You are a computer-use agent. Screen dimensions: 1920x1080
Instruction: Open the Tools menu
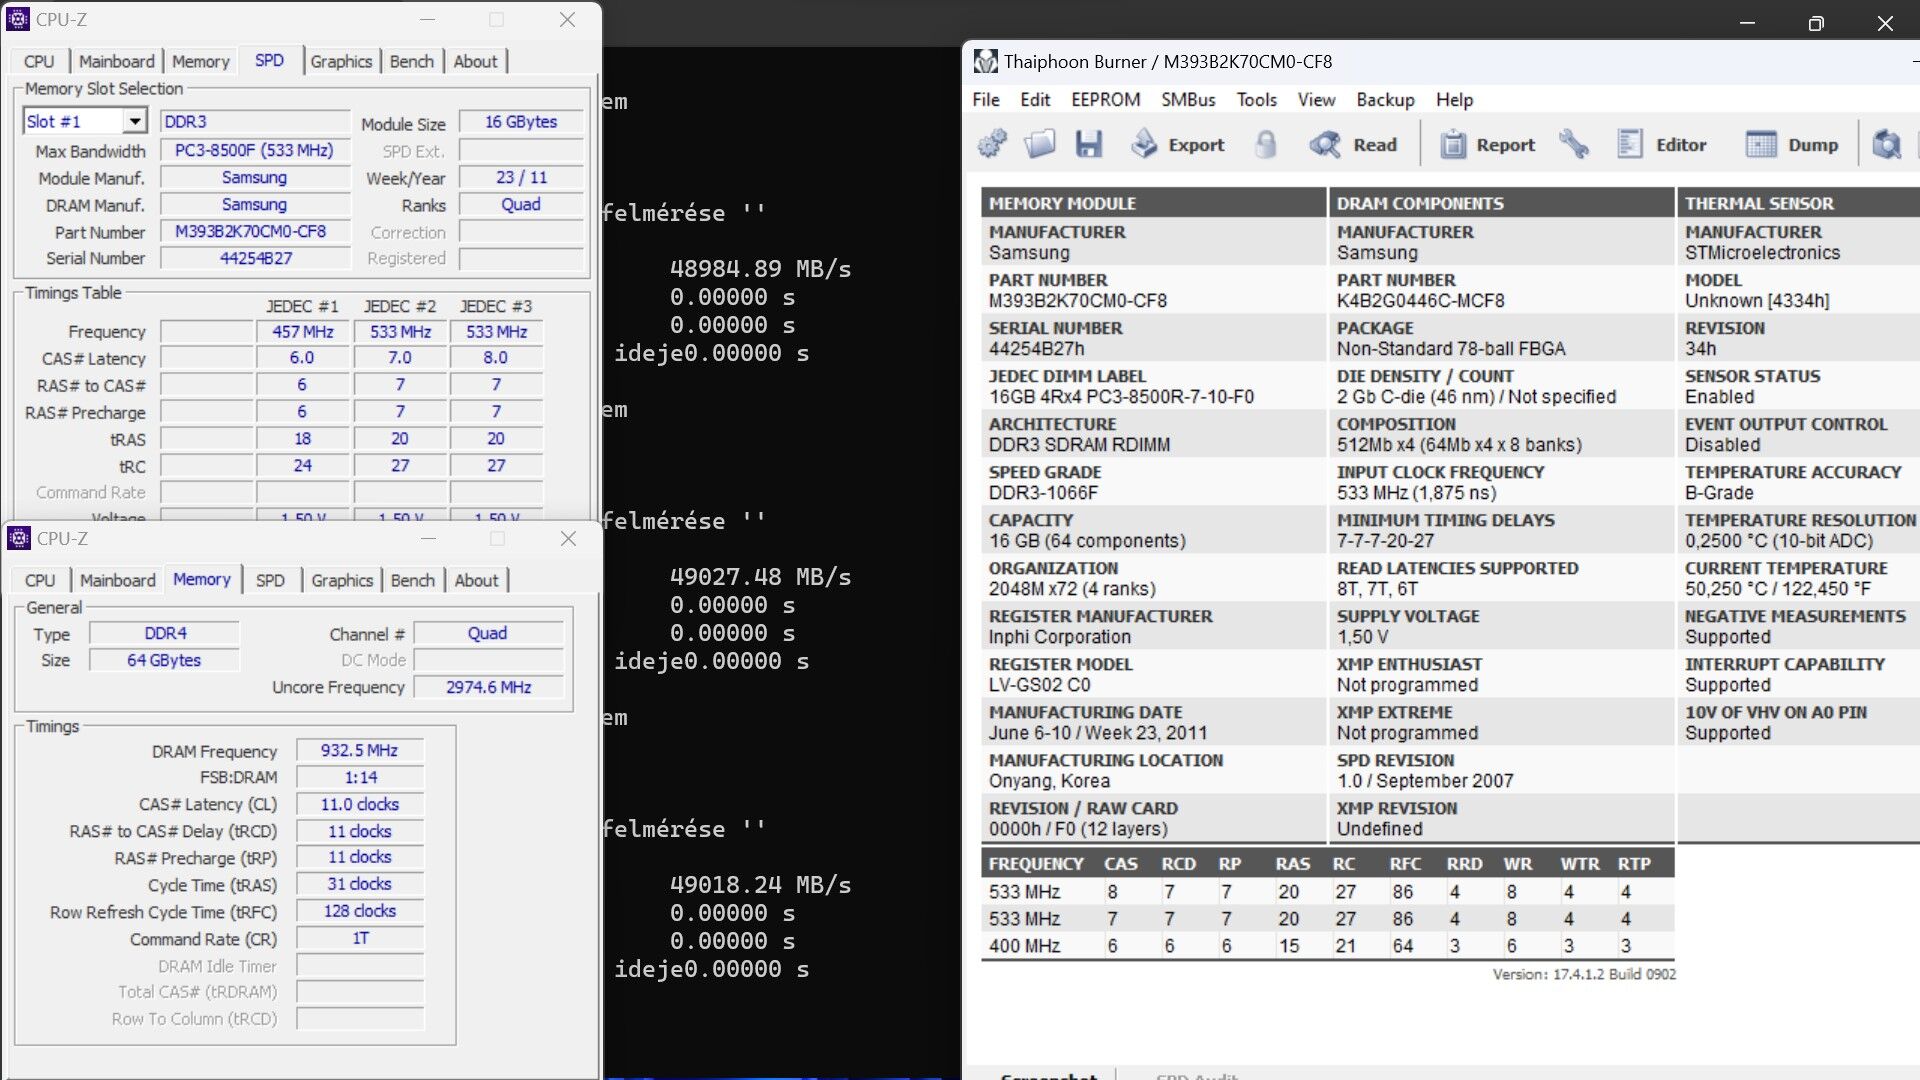click(x=1256, y=100)
